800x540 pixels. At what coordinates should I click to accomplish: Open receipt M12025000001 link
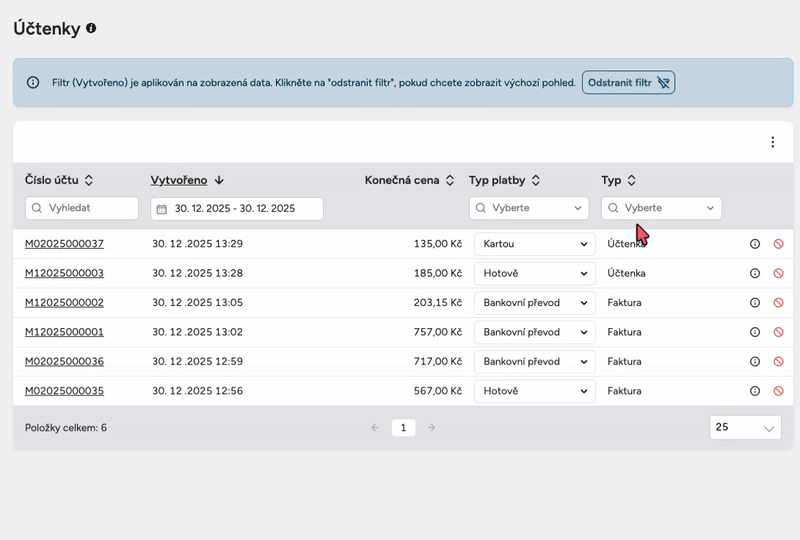point(64,332)
